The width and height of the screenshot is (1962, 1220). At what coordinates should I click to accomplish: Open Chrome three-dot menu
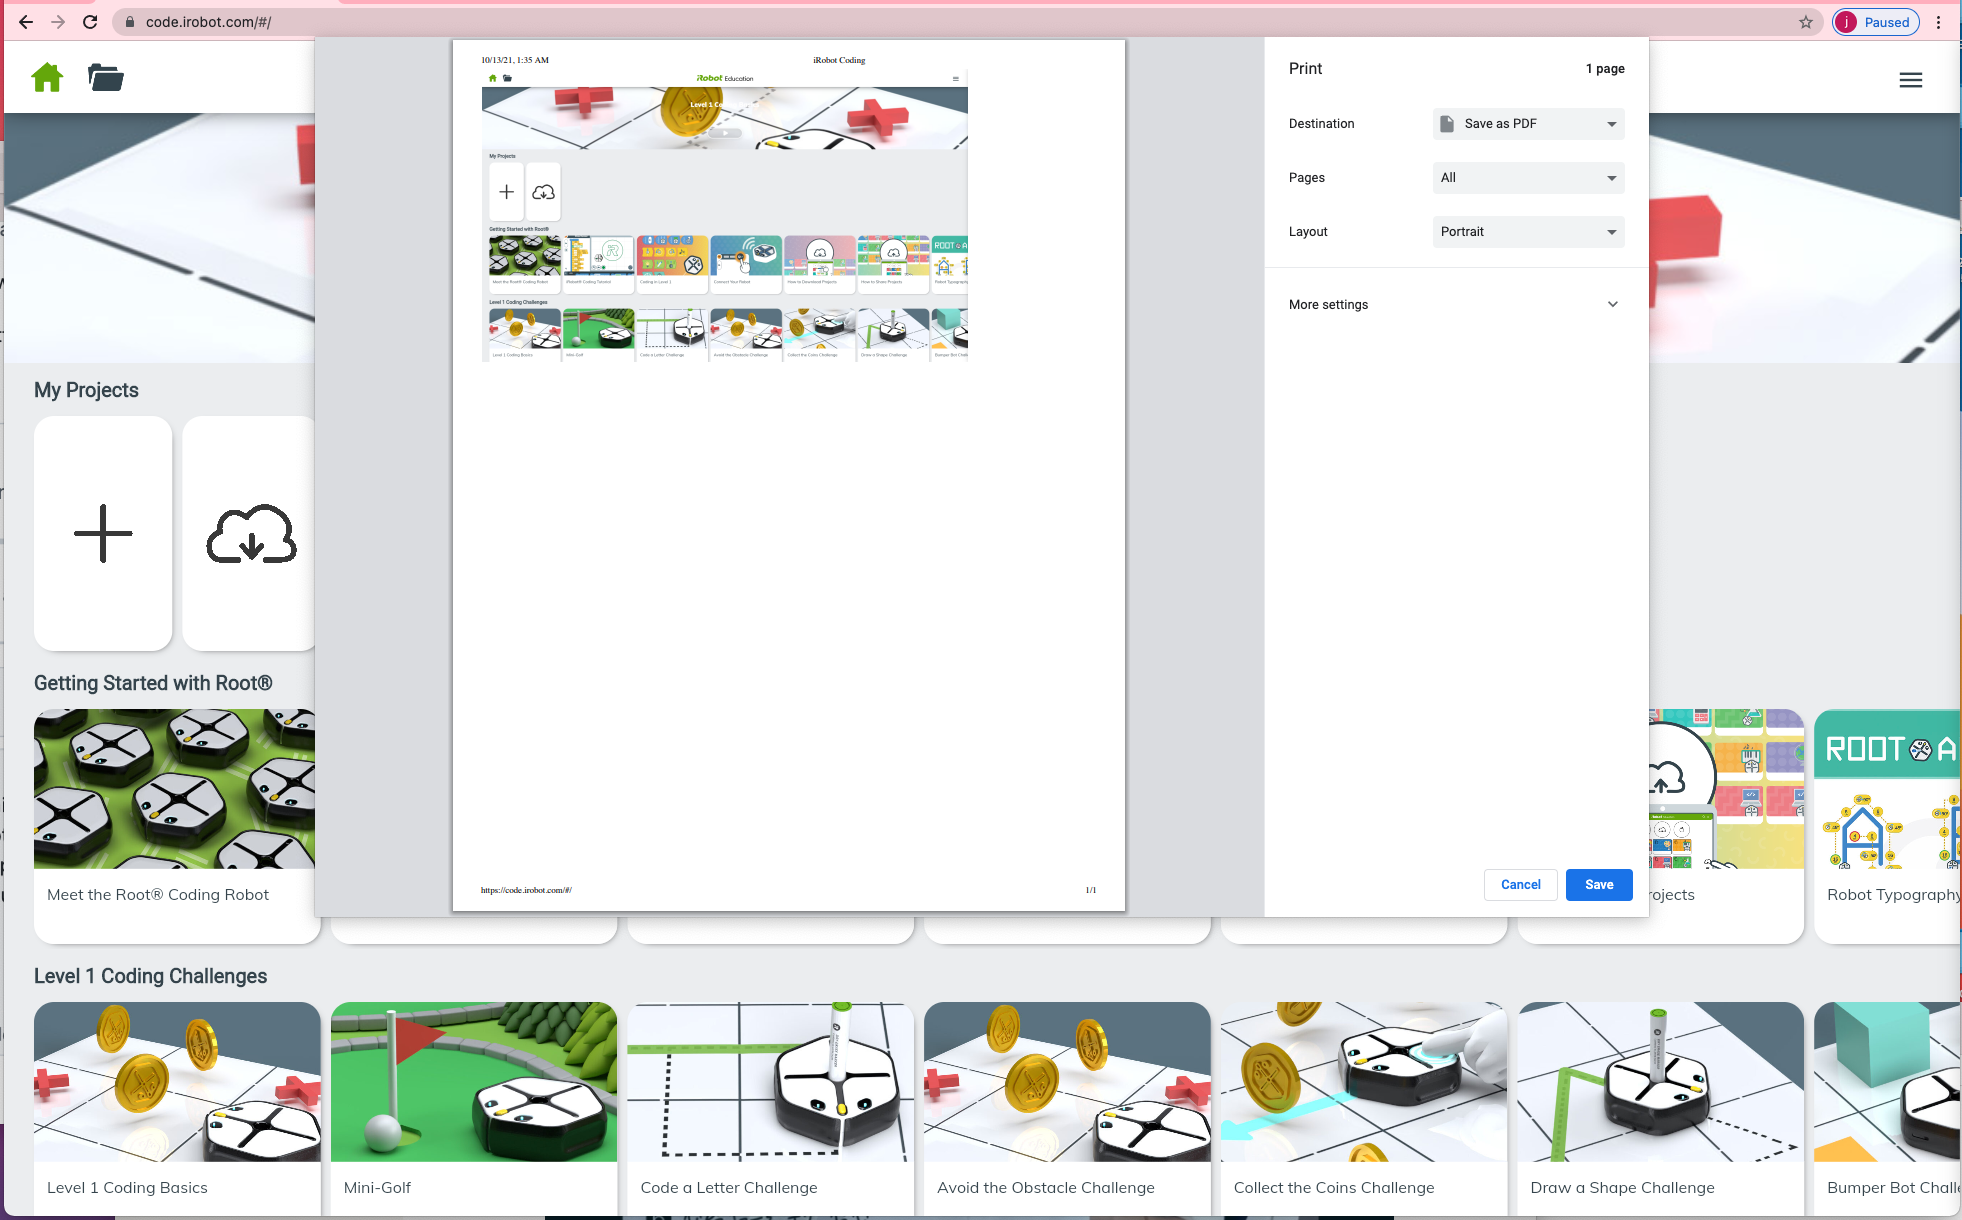(1938, 22)
